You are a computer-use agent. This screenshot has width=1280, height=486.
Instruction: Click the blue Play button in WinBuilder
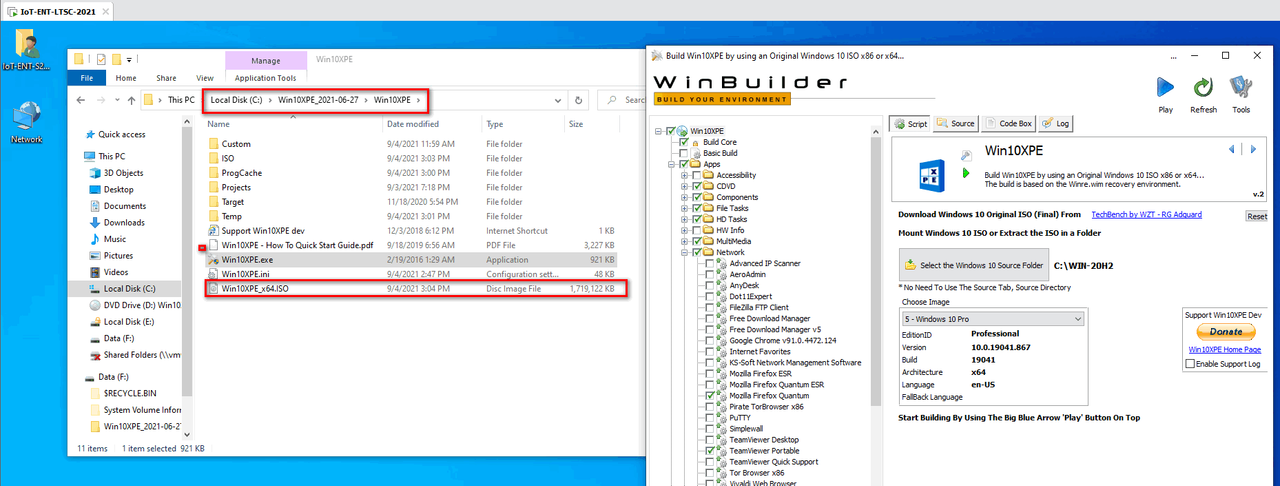(1165, 89)
